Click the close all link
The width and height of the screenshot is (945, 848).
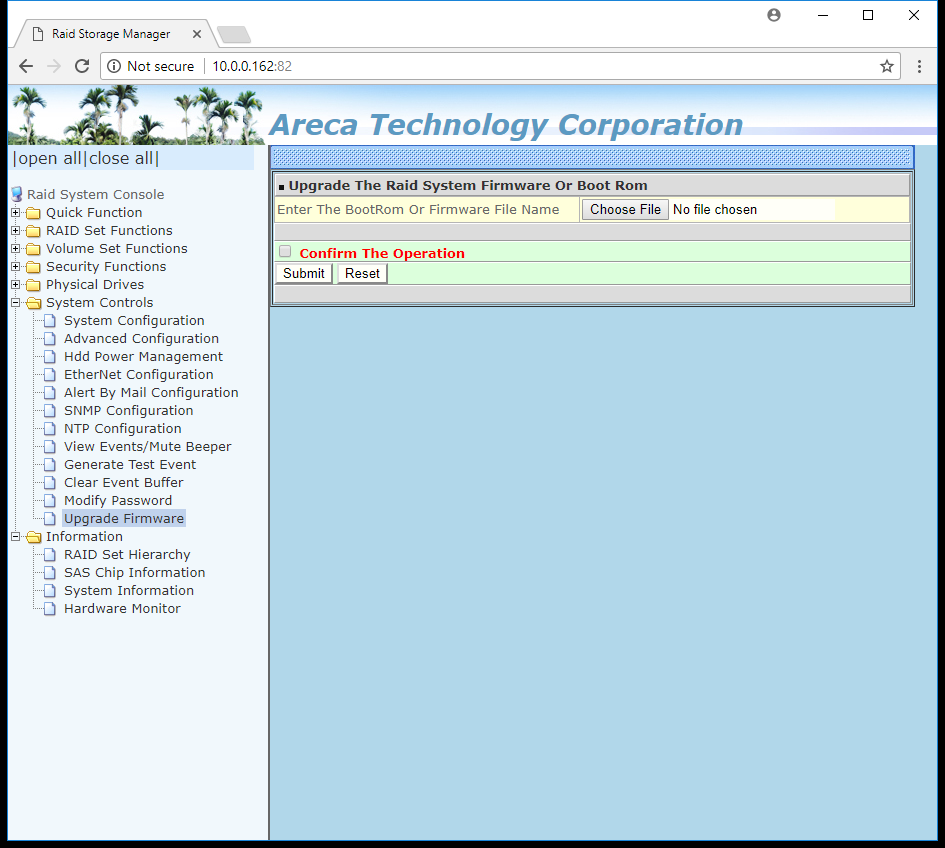[121, 159]
